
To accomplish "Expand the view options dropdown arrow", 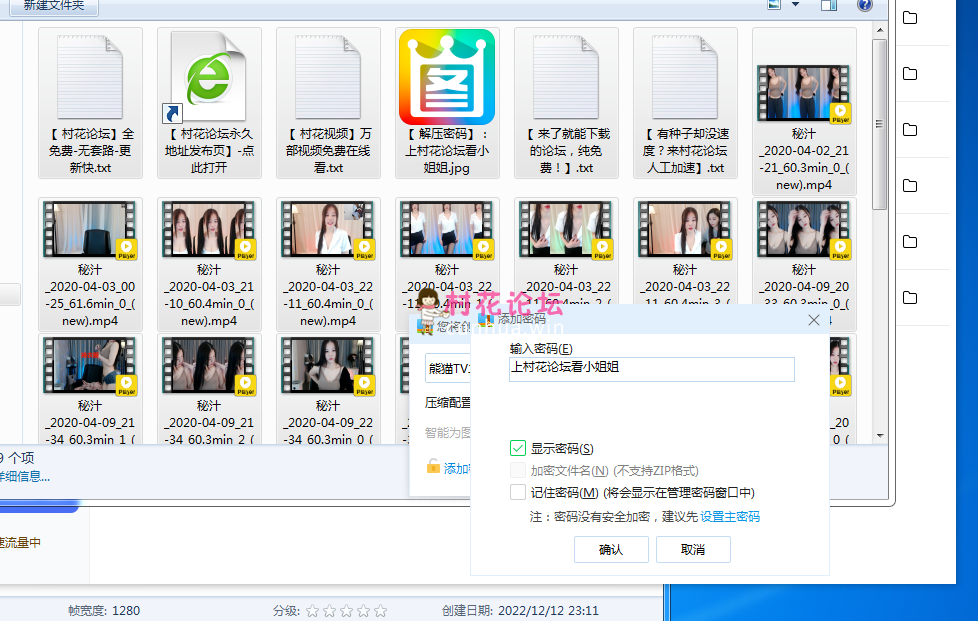I will pyautogui.click(x=796, y=5).
